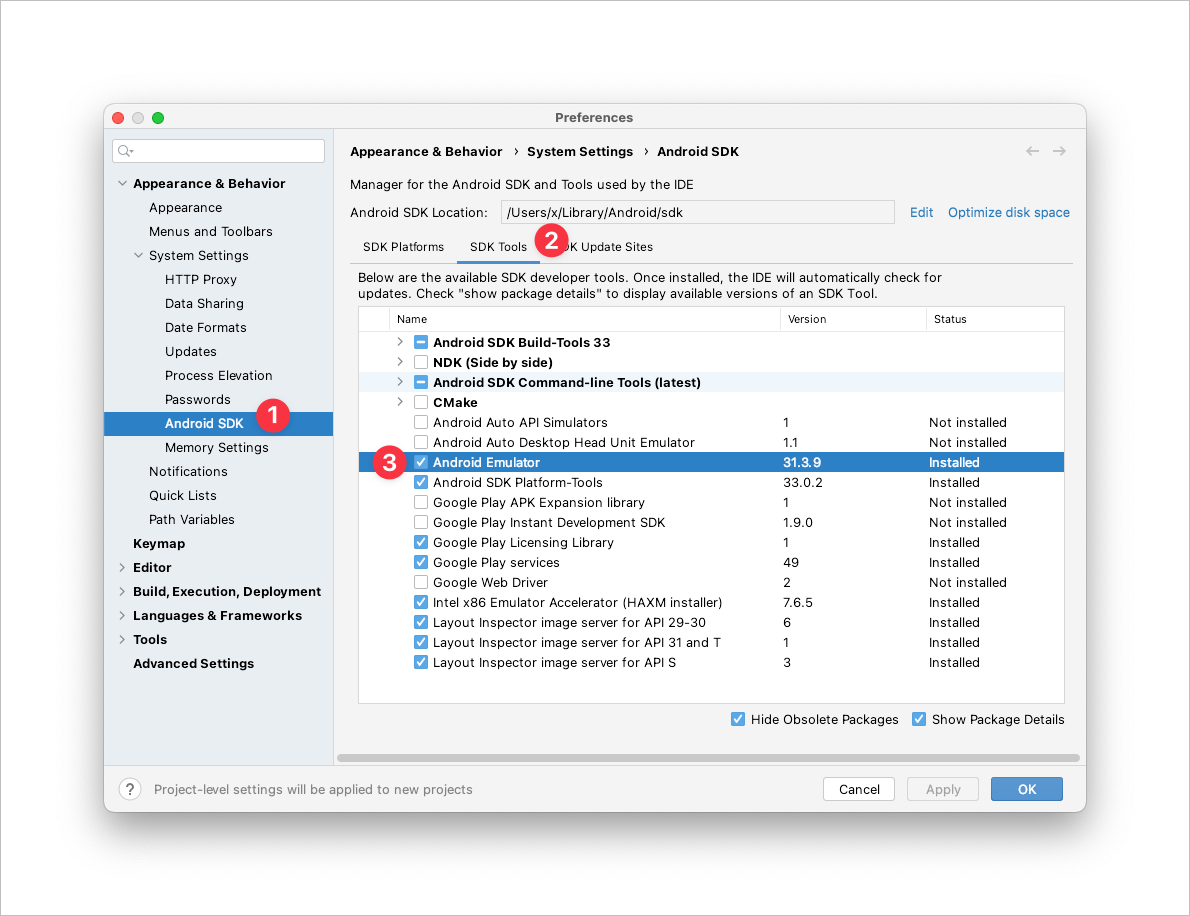Click the Cancel button

coord(859,789)
